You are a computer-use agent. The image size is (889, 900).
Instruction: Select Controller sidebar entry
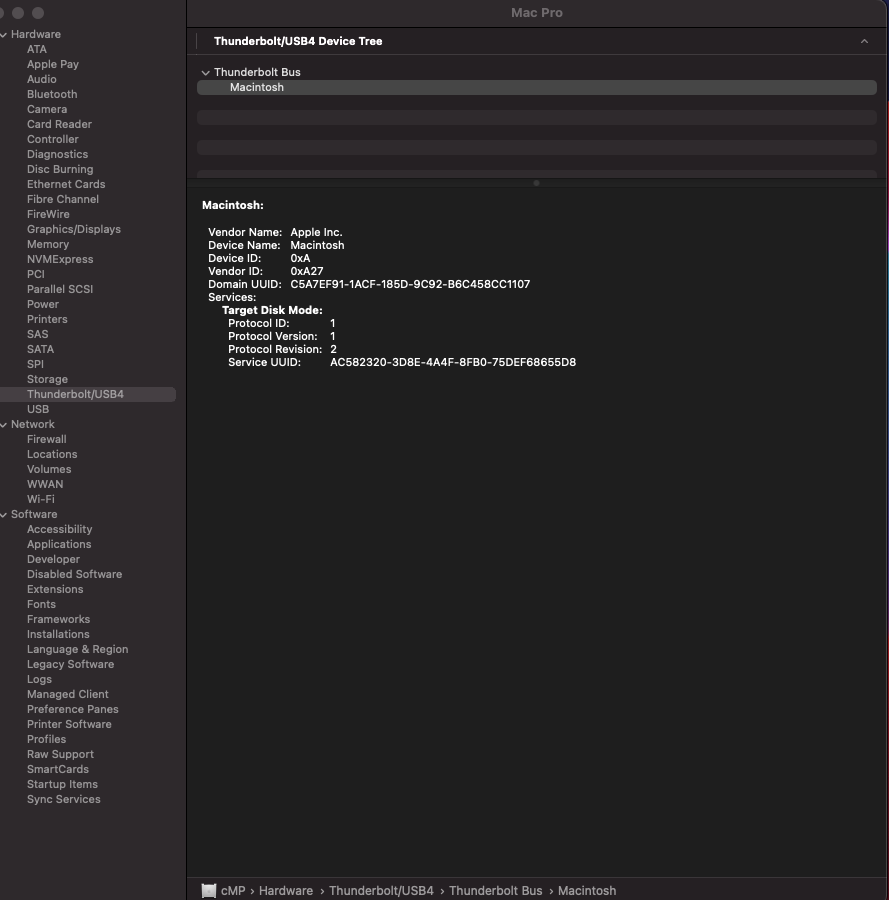(x=52, y=139)
